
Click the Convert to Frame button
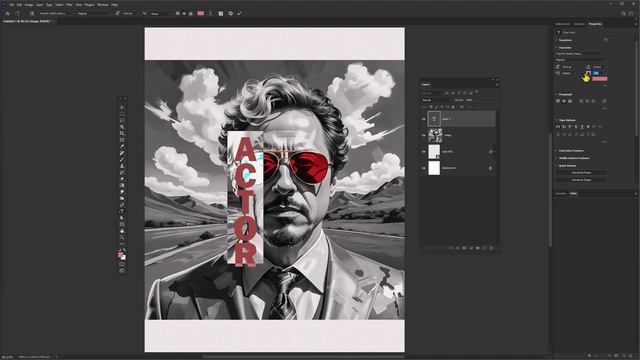click(581, 173)
